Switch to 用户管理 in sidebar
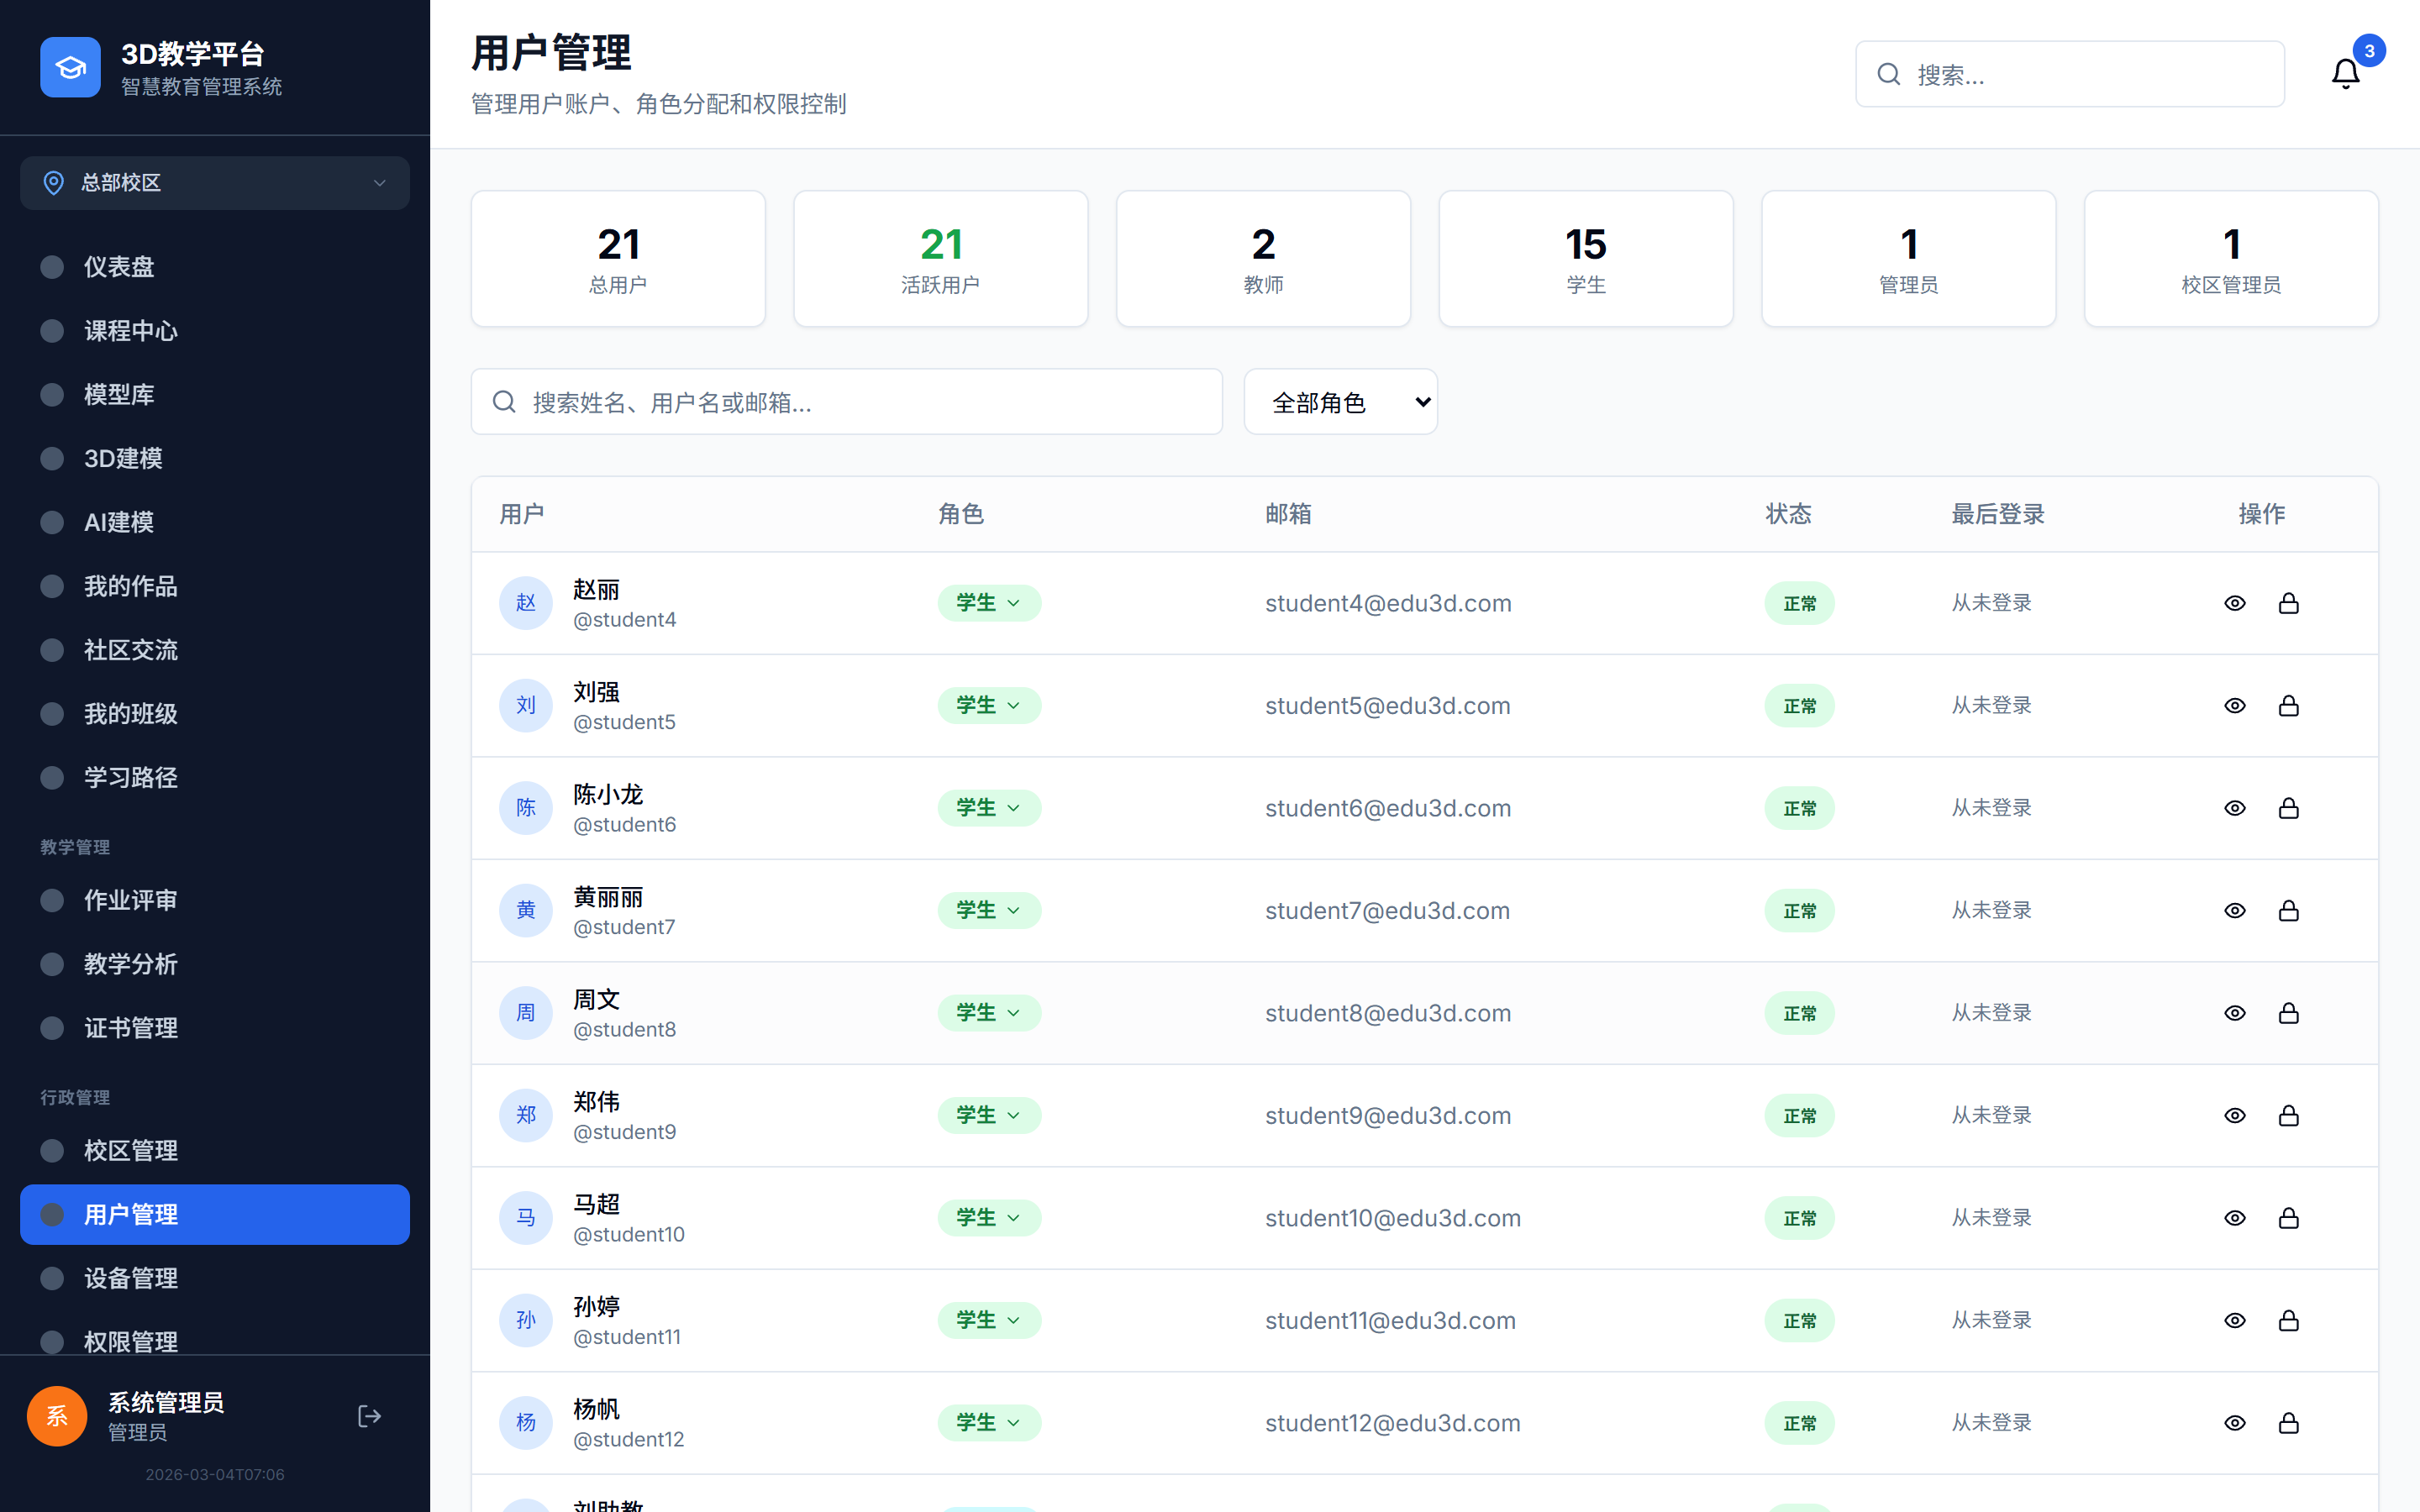Image resolution: width=2420 pixels, height=1512 pixels. click(131, 1214)
